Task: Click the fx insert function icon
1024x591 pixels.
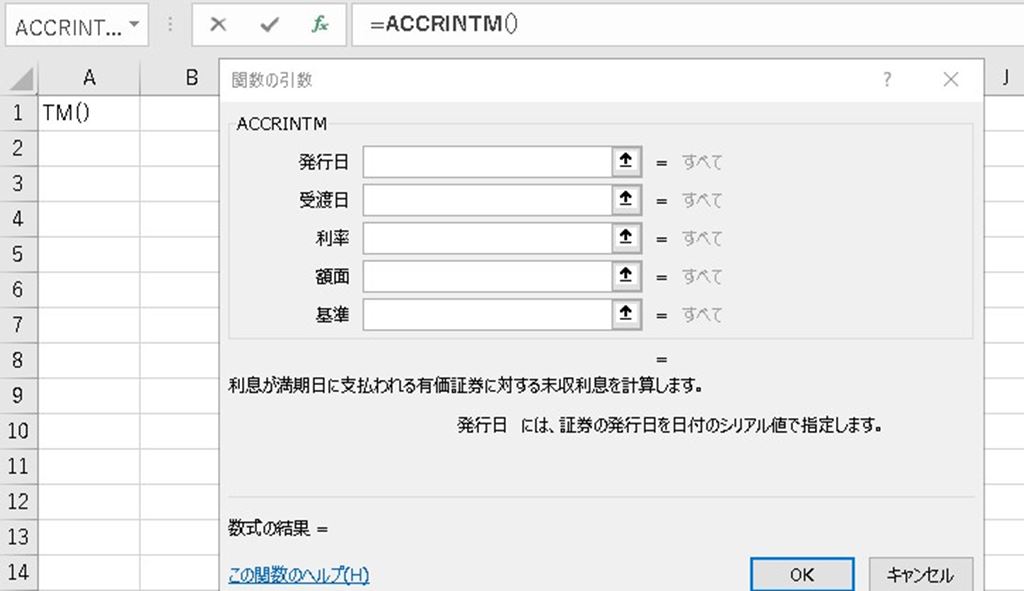Action: coord(320,26)
